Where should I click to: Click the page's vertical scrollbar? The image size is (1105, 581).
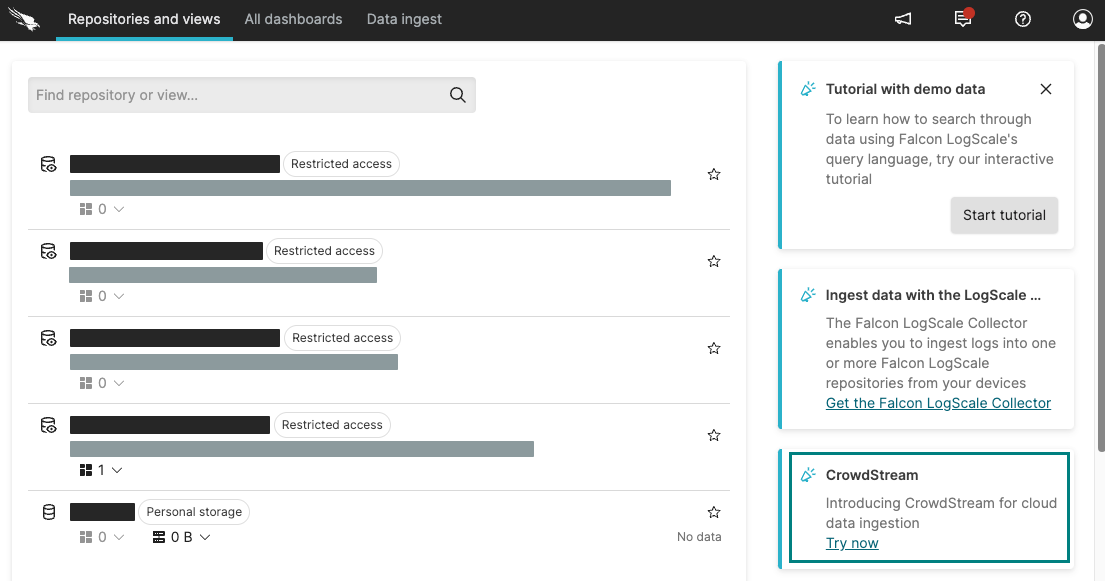click(1100, 250)
